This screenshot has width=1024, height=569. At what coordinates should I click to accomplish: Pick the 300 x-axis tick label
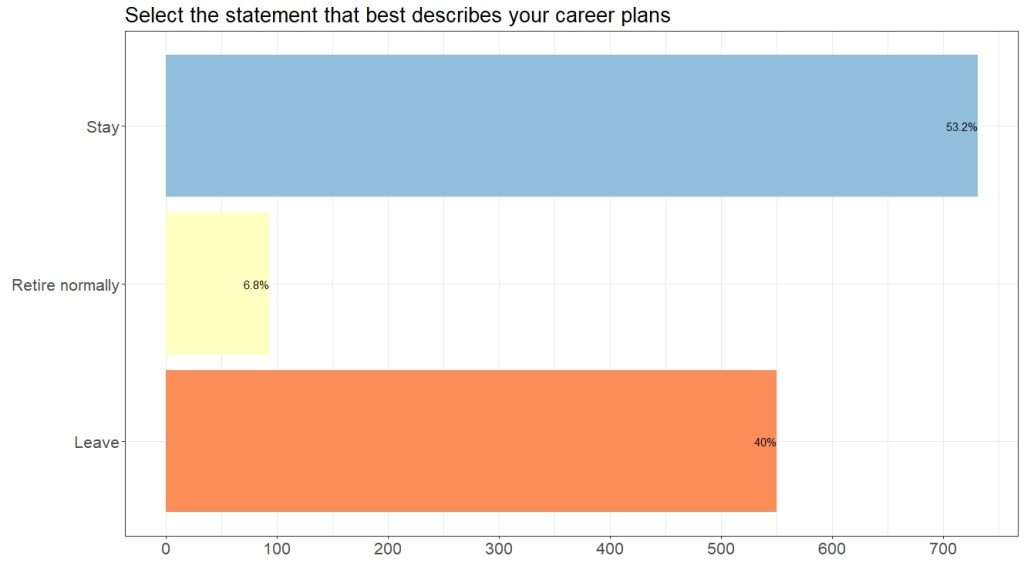499,548
